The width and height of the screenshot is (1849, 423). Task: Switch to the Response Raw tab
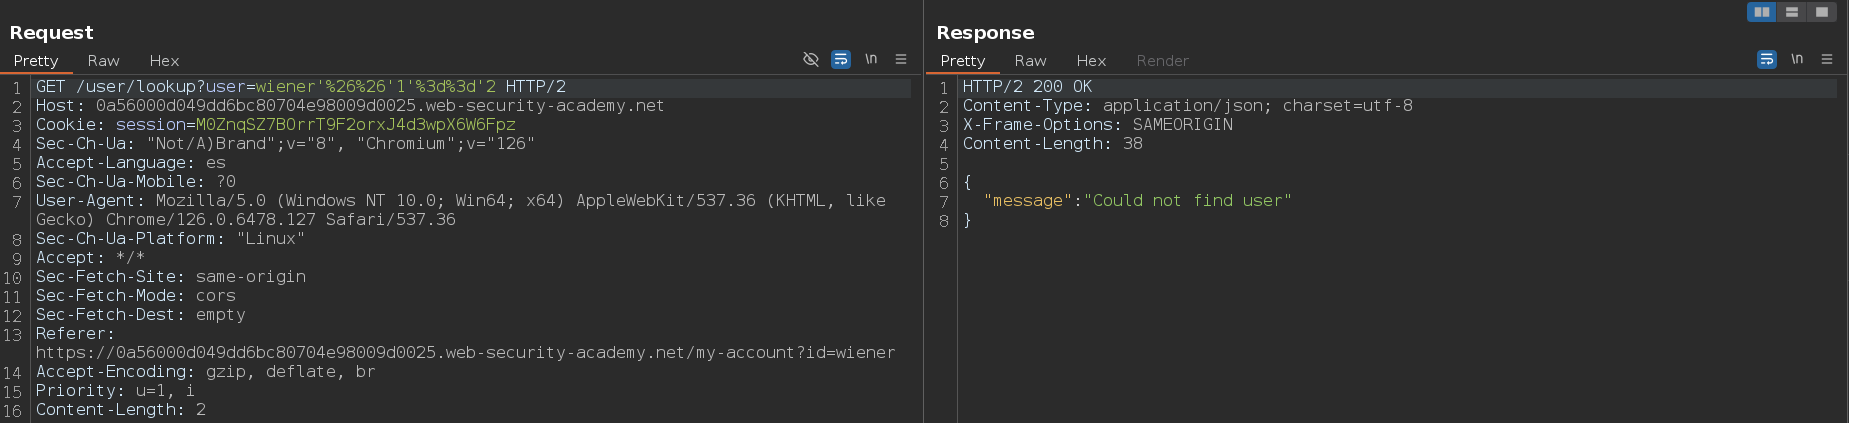point(1030,61)
